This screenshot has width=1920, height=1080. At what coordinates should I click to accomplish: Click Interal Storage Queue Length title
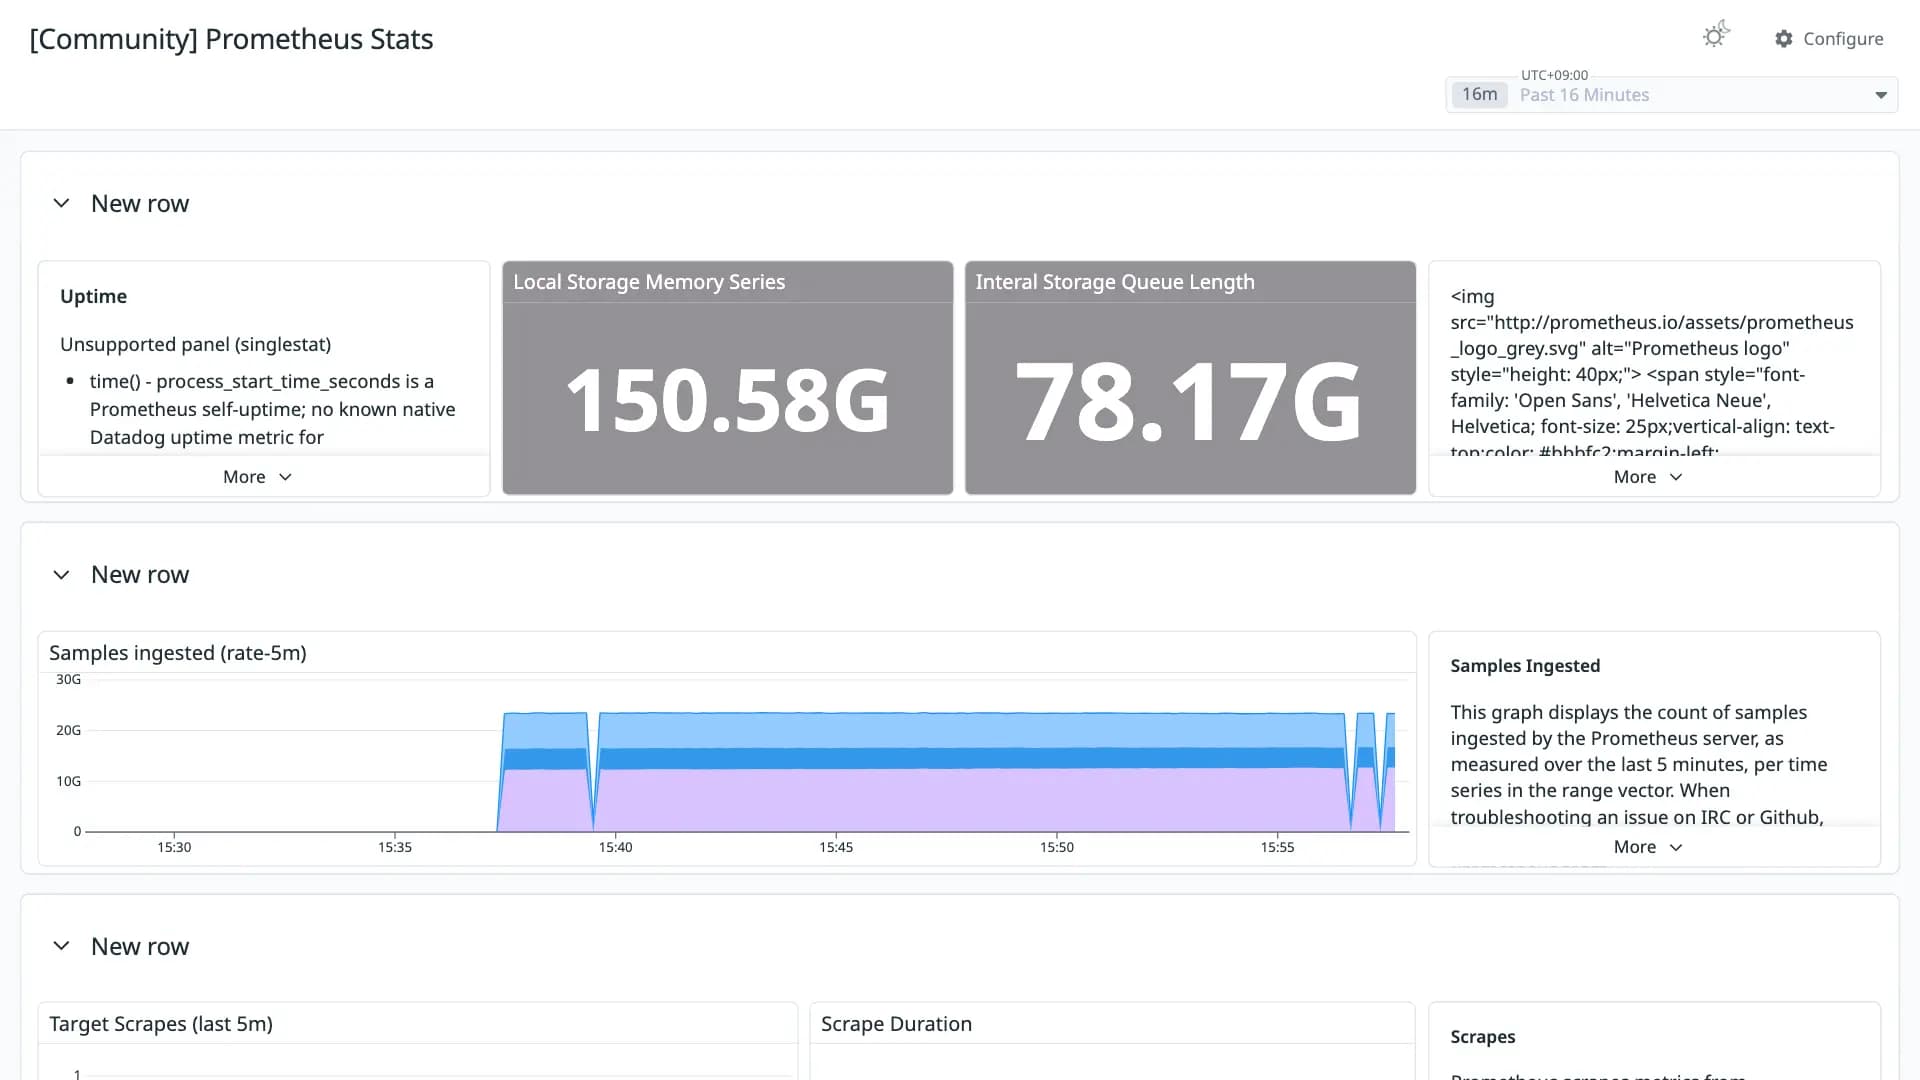click(x=1115, y=282)
